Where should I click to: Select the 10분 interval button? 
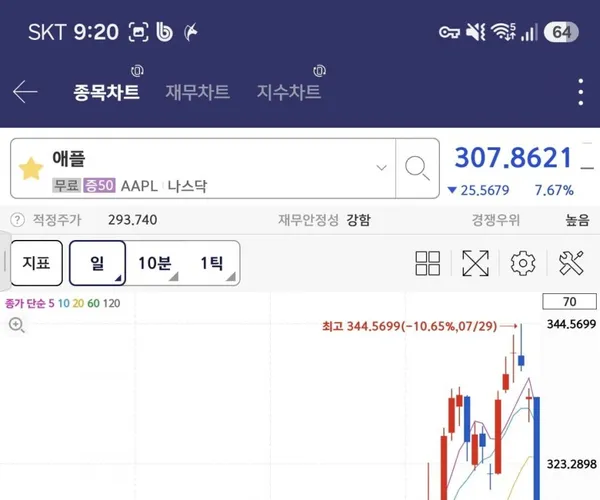[155, 263]
